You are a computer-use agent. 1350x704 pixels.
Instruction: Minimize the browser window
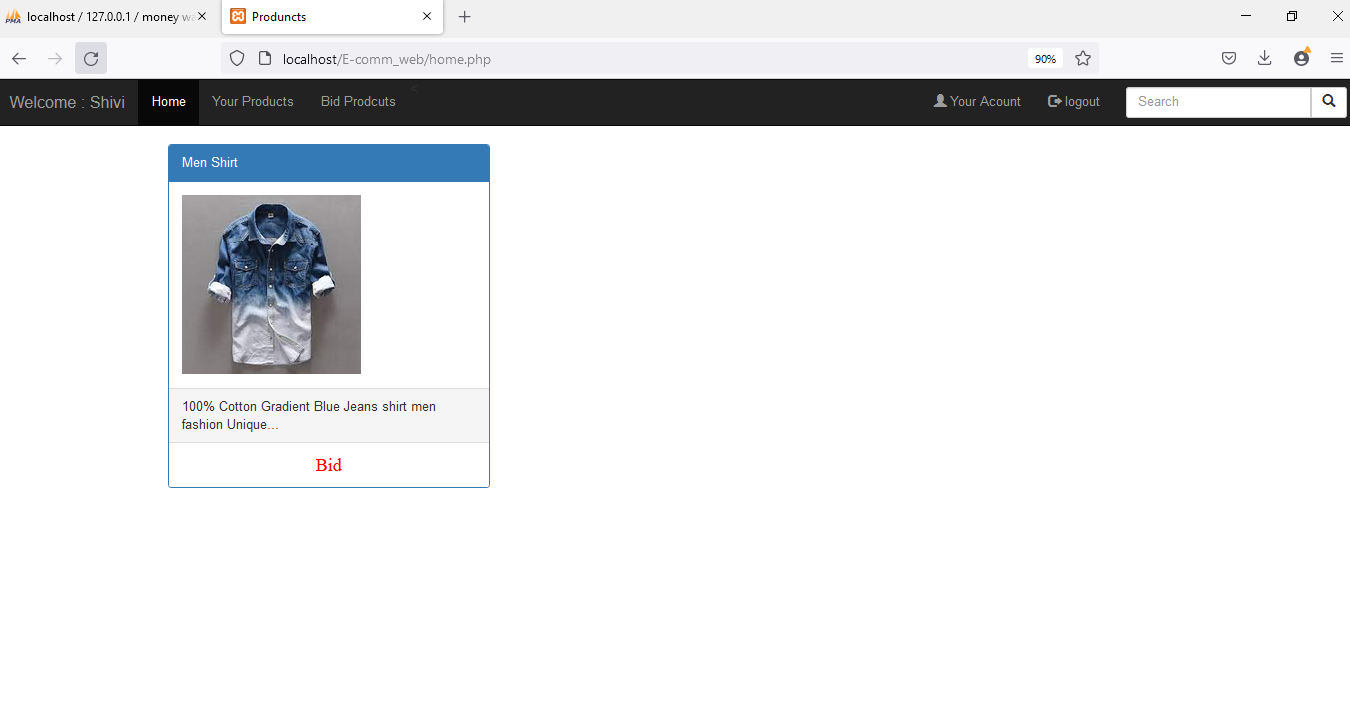(x=1246, y=16)
